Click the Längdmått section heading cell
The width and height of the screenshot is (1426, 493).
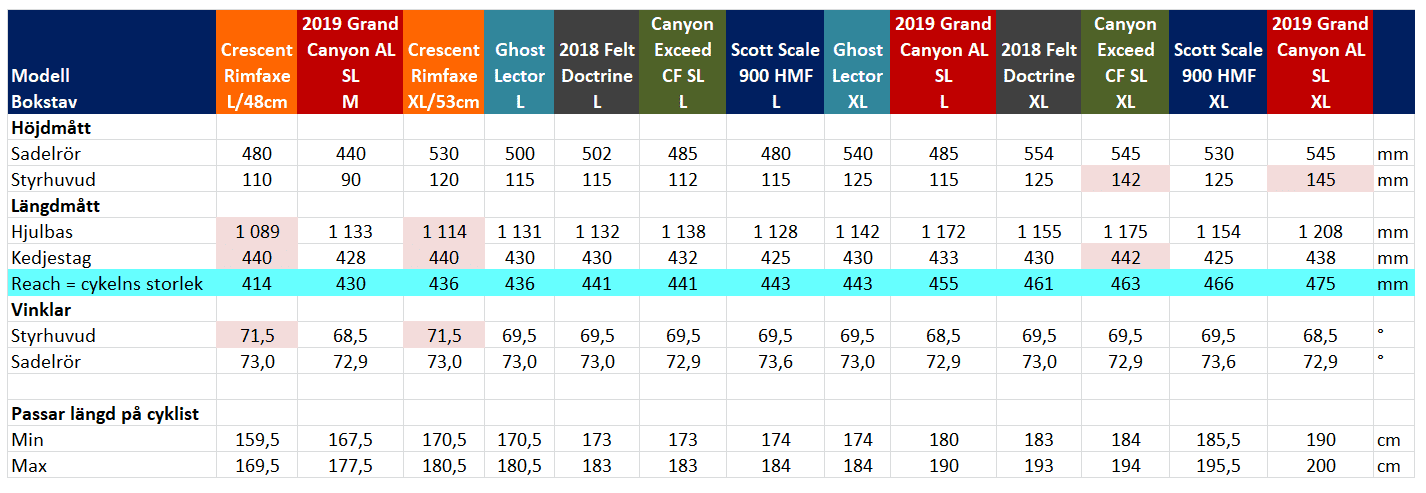(112, 205)
